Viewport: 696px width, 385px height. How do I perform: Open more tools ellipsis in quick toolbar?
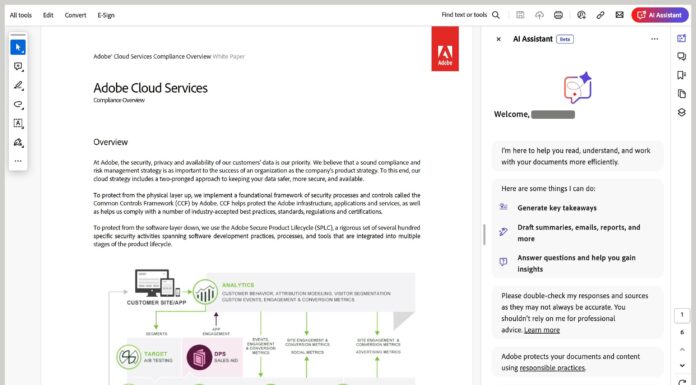tap(18, 161)
